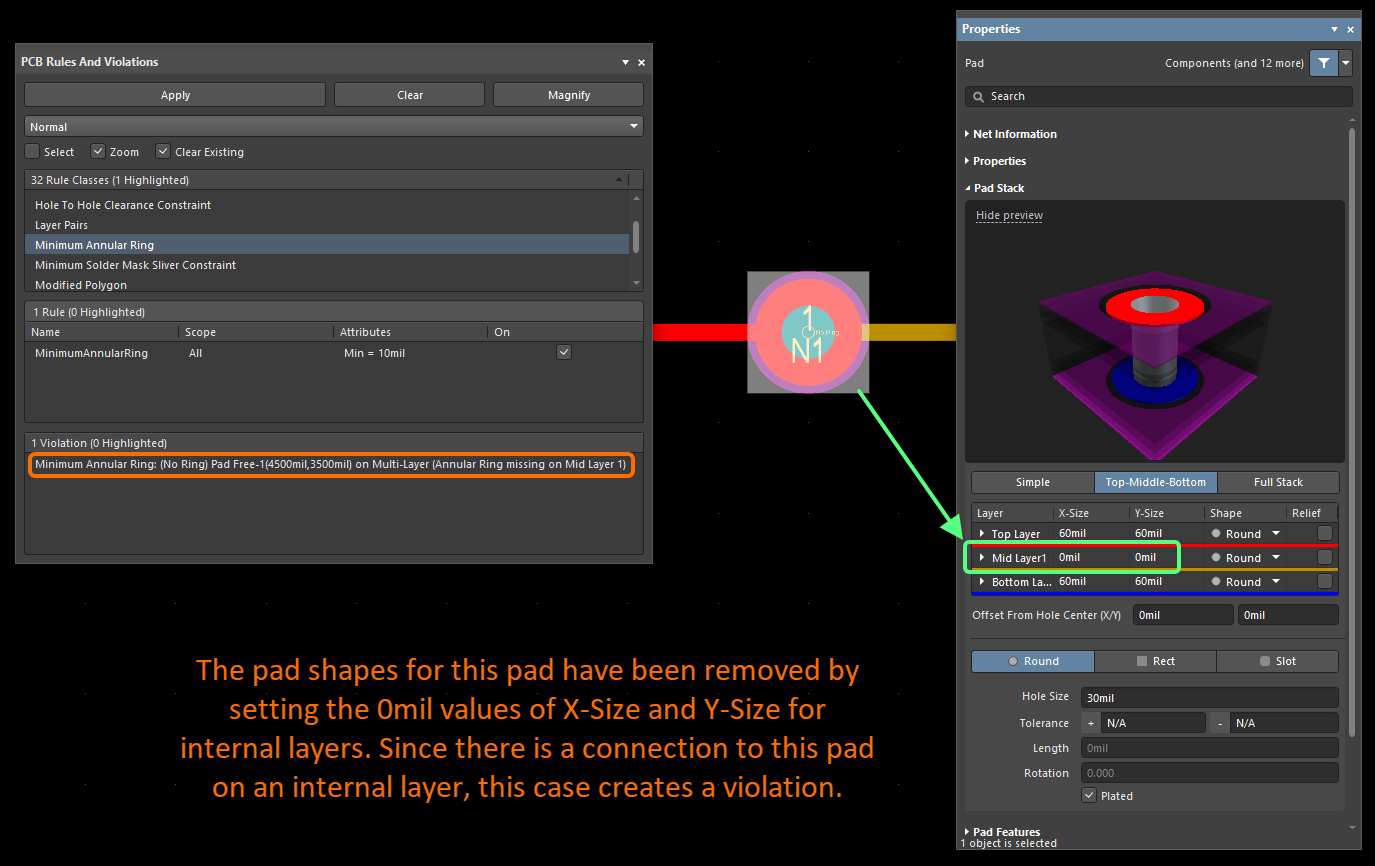This screenshot has height=866, width=1375.
Task: Switch to the Full Stack tab
Action: pos(1277,482)
